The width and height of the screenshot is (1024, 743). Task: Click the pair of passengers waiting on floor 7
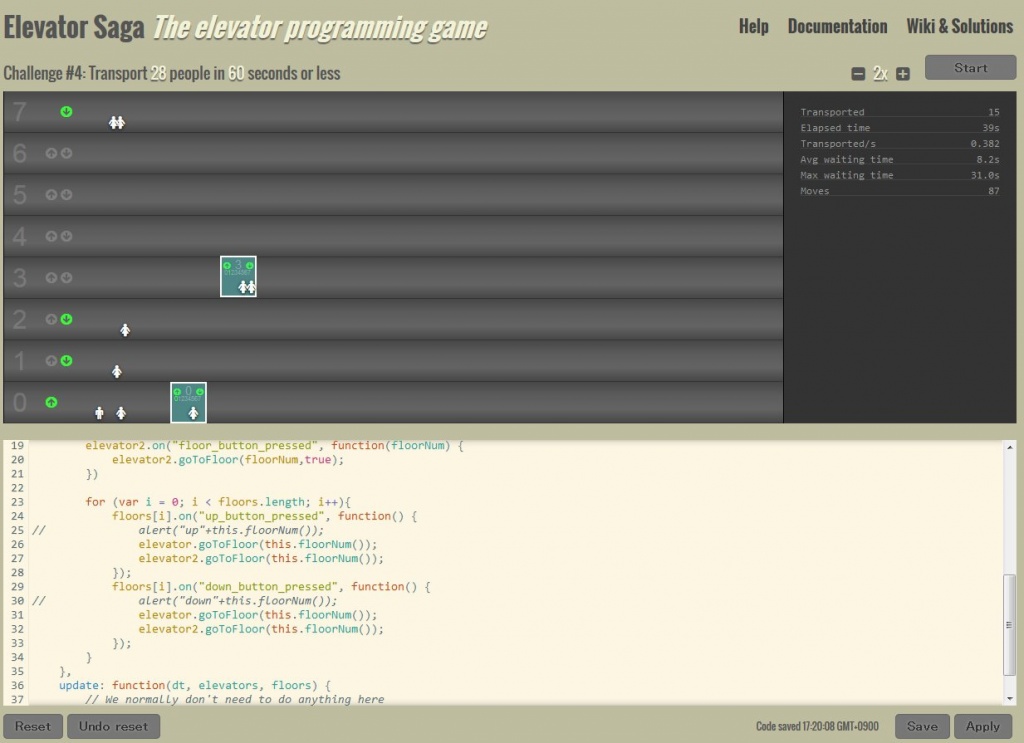tap(117, 122)
